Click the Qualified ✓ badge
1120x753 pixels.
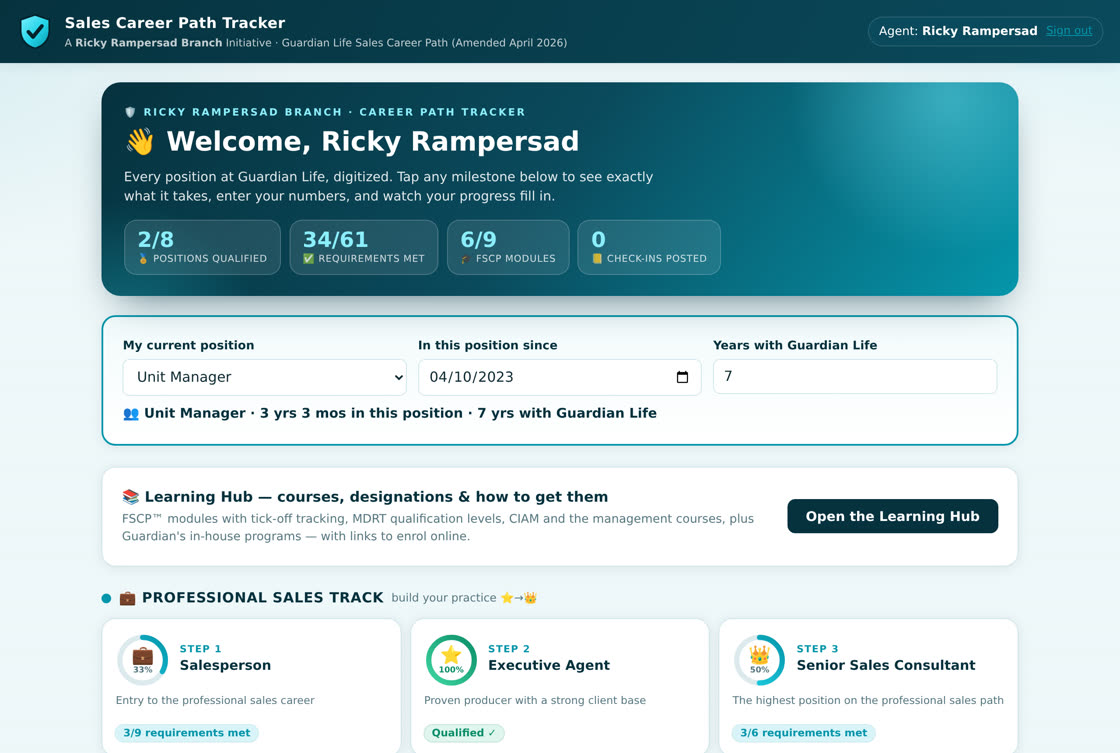pos(464,733)
